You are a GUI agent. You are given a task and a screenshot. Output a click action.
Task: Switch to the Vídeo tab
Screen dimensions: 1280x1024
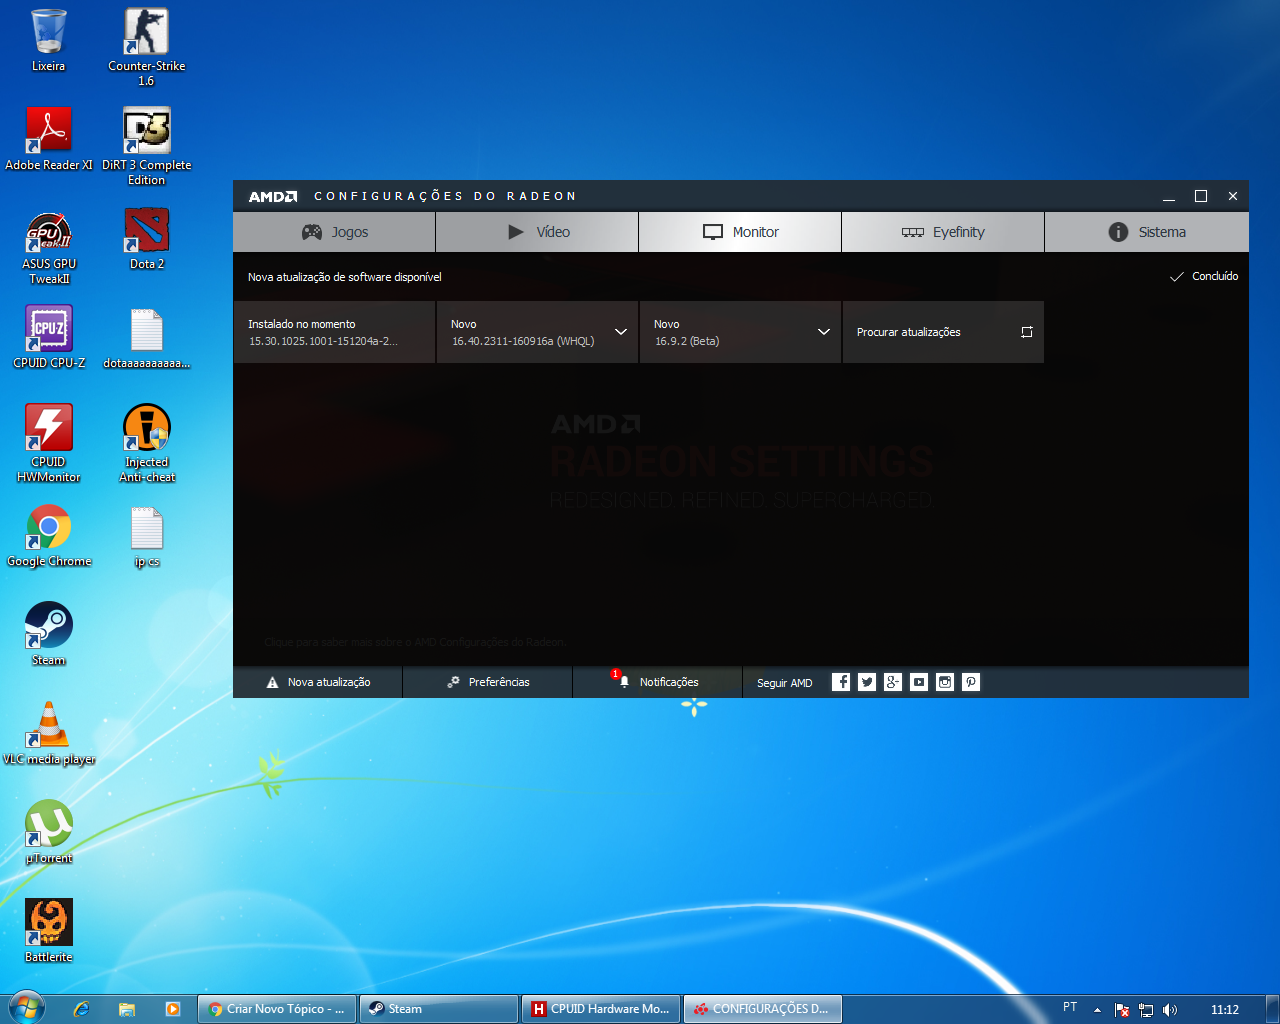(537, 232)
